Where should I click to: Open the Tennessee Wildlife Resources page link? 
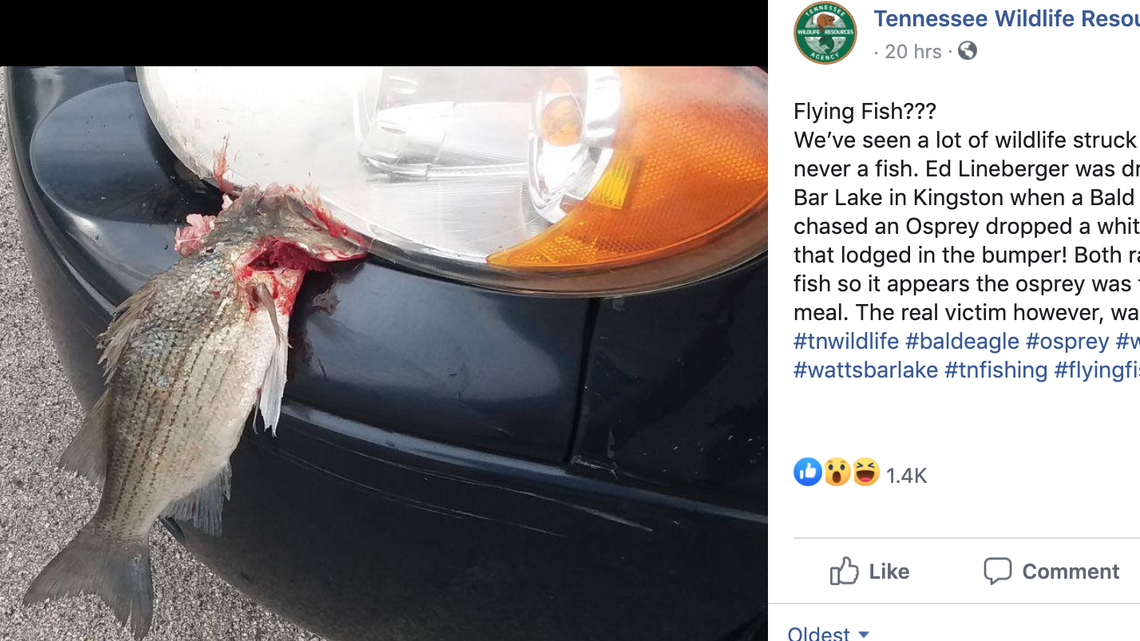coord(1000,18)
